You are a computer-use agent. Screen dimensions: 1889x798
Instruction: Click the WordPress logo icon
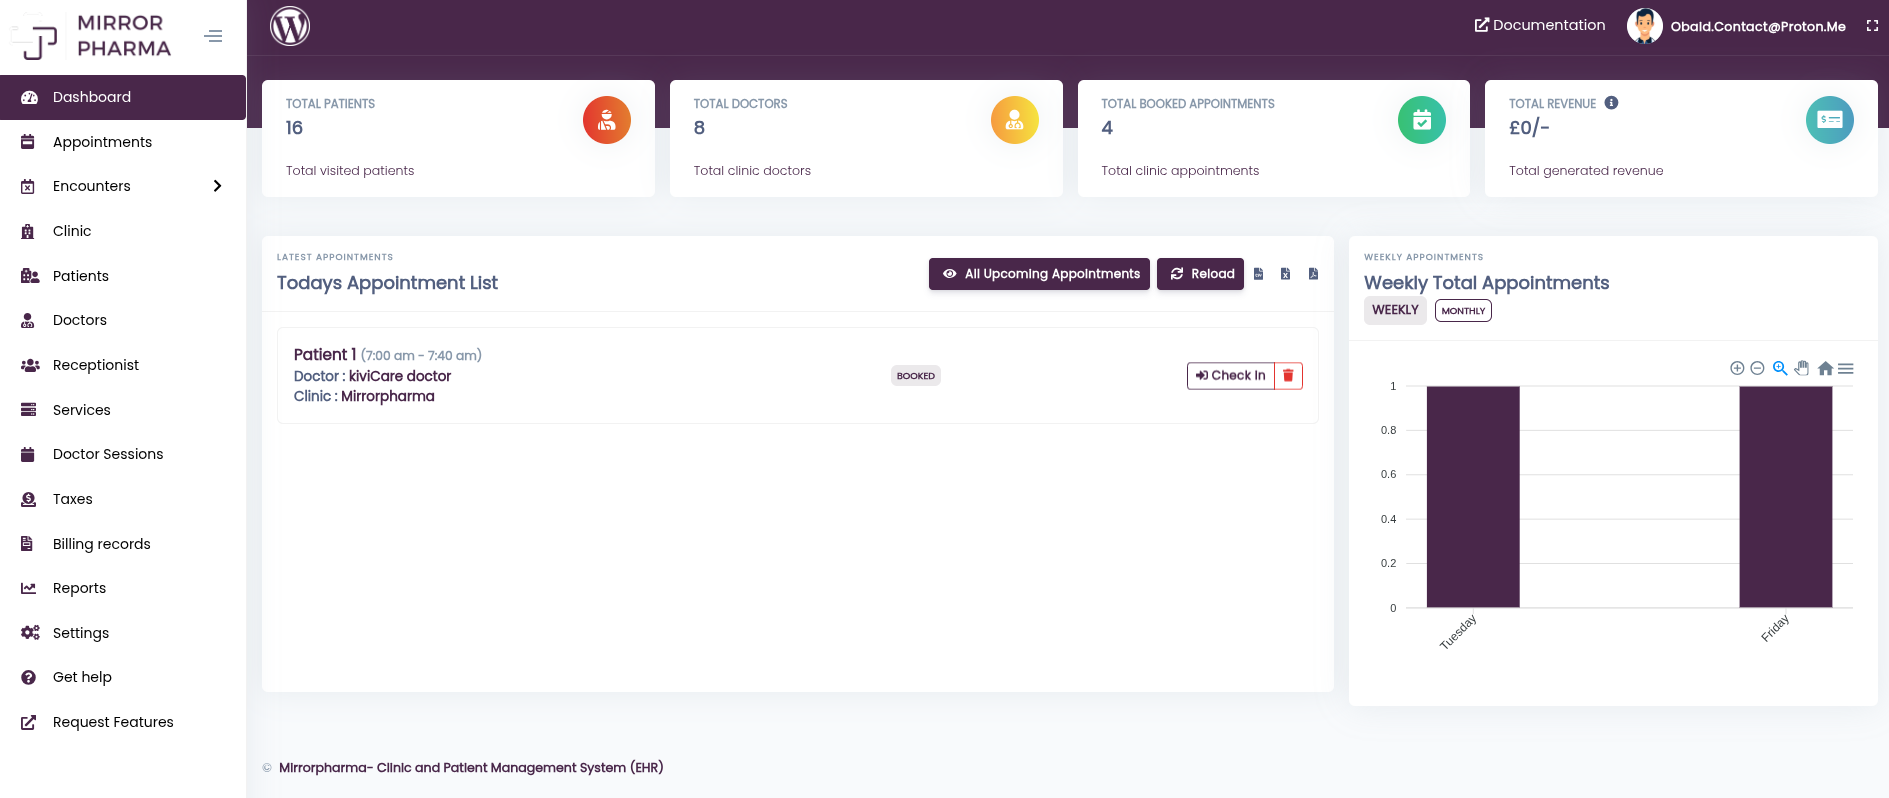290,26
